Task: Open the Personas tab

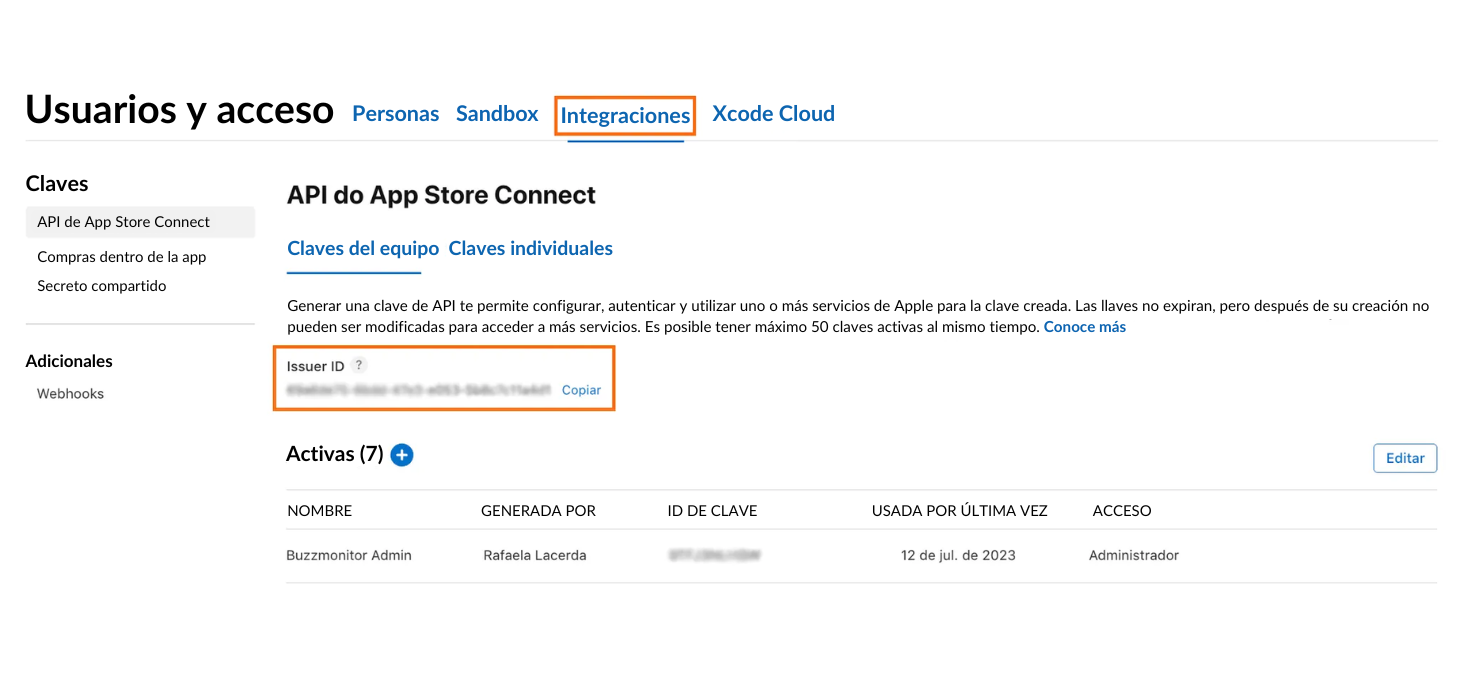Action: click(395, 114)
